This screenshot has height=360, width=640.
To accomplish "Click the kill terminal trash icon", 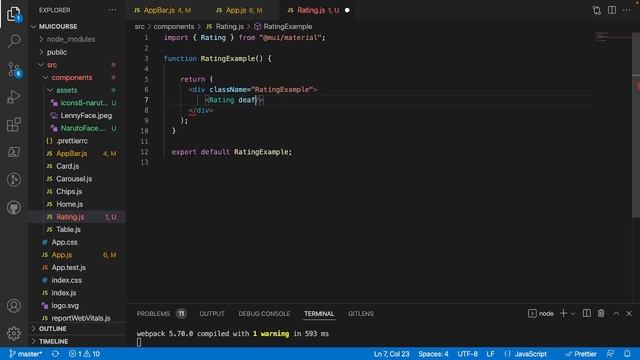I will coord(601,313).
